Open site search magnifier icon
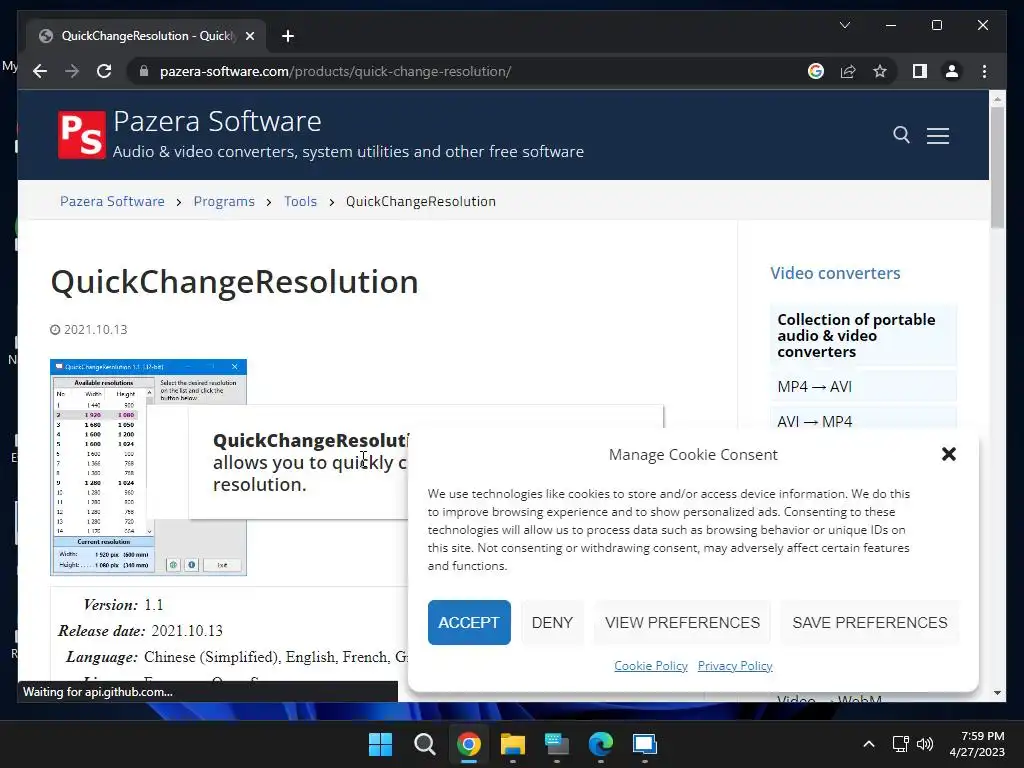The image size is (1024, 768). click(x=901, y=135)
